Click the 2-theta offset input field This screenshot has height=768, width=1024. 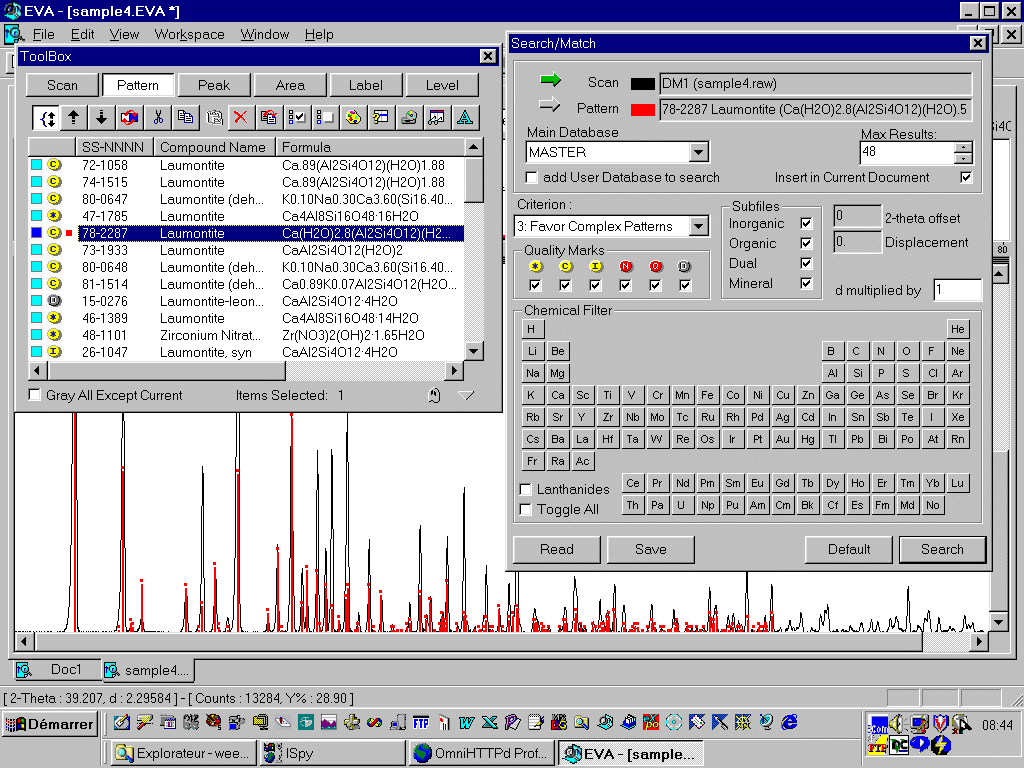857,216
